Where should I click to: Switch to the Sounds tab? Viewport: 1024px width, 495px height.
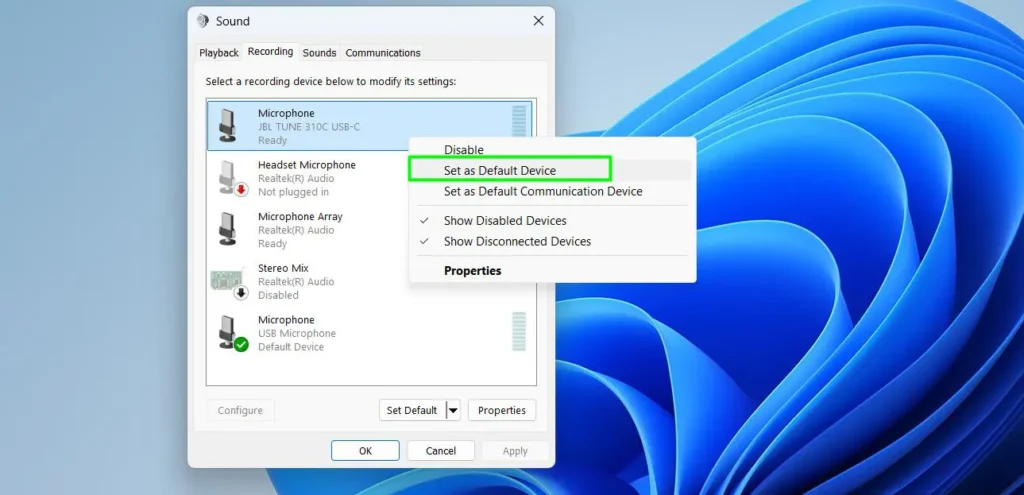pos(319,53)
